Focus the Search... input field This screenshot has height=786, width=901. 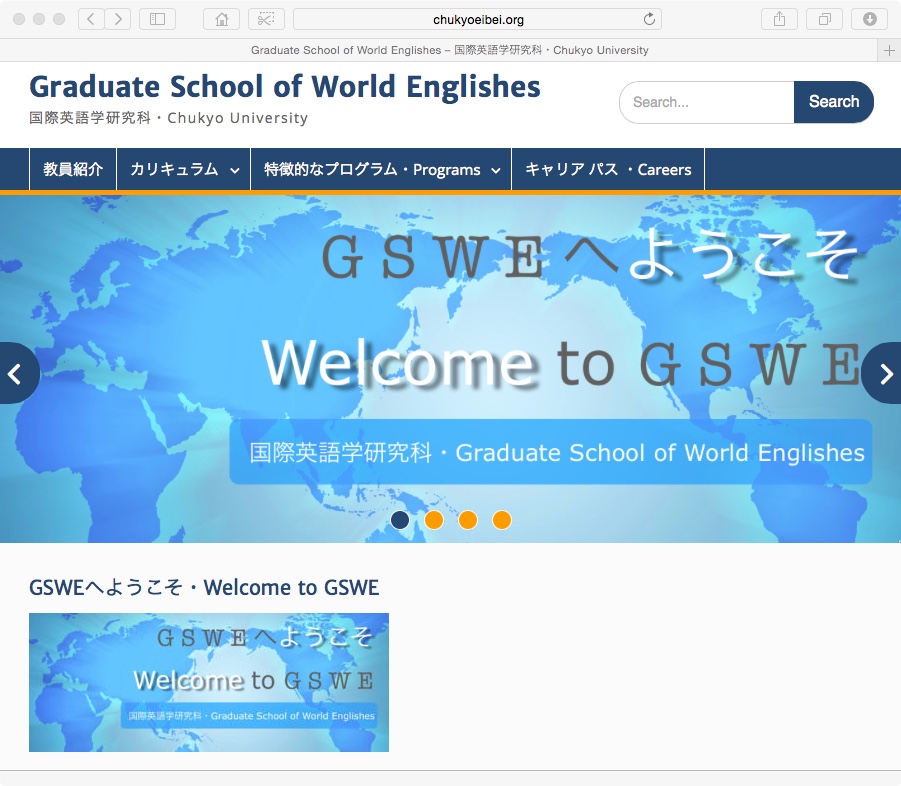(x=707, y=102)
